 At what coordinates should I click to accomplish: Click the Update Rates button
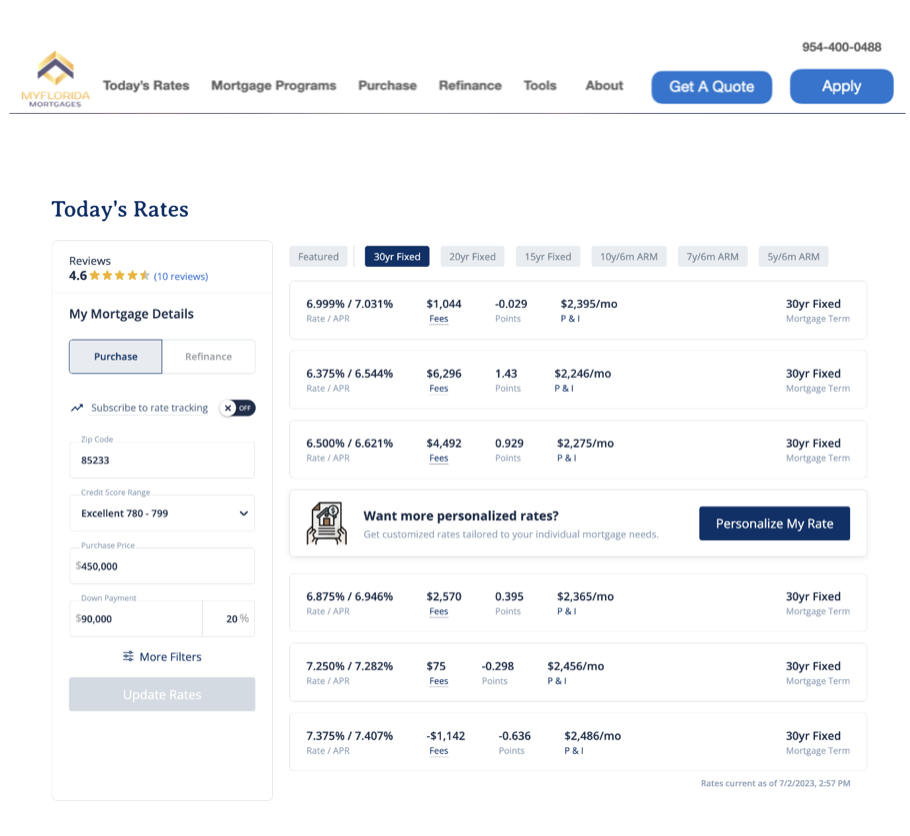click(162, 694)
